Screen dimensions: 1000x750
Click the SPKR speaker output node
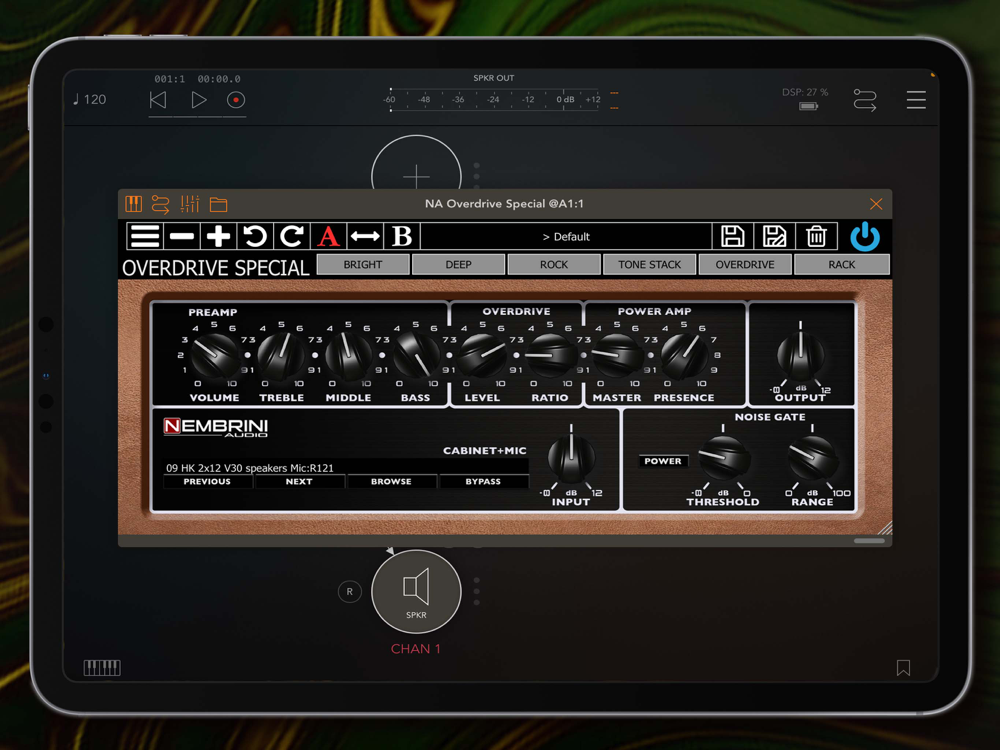pyautogui.click(x=416, y=592)
